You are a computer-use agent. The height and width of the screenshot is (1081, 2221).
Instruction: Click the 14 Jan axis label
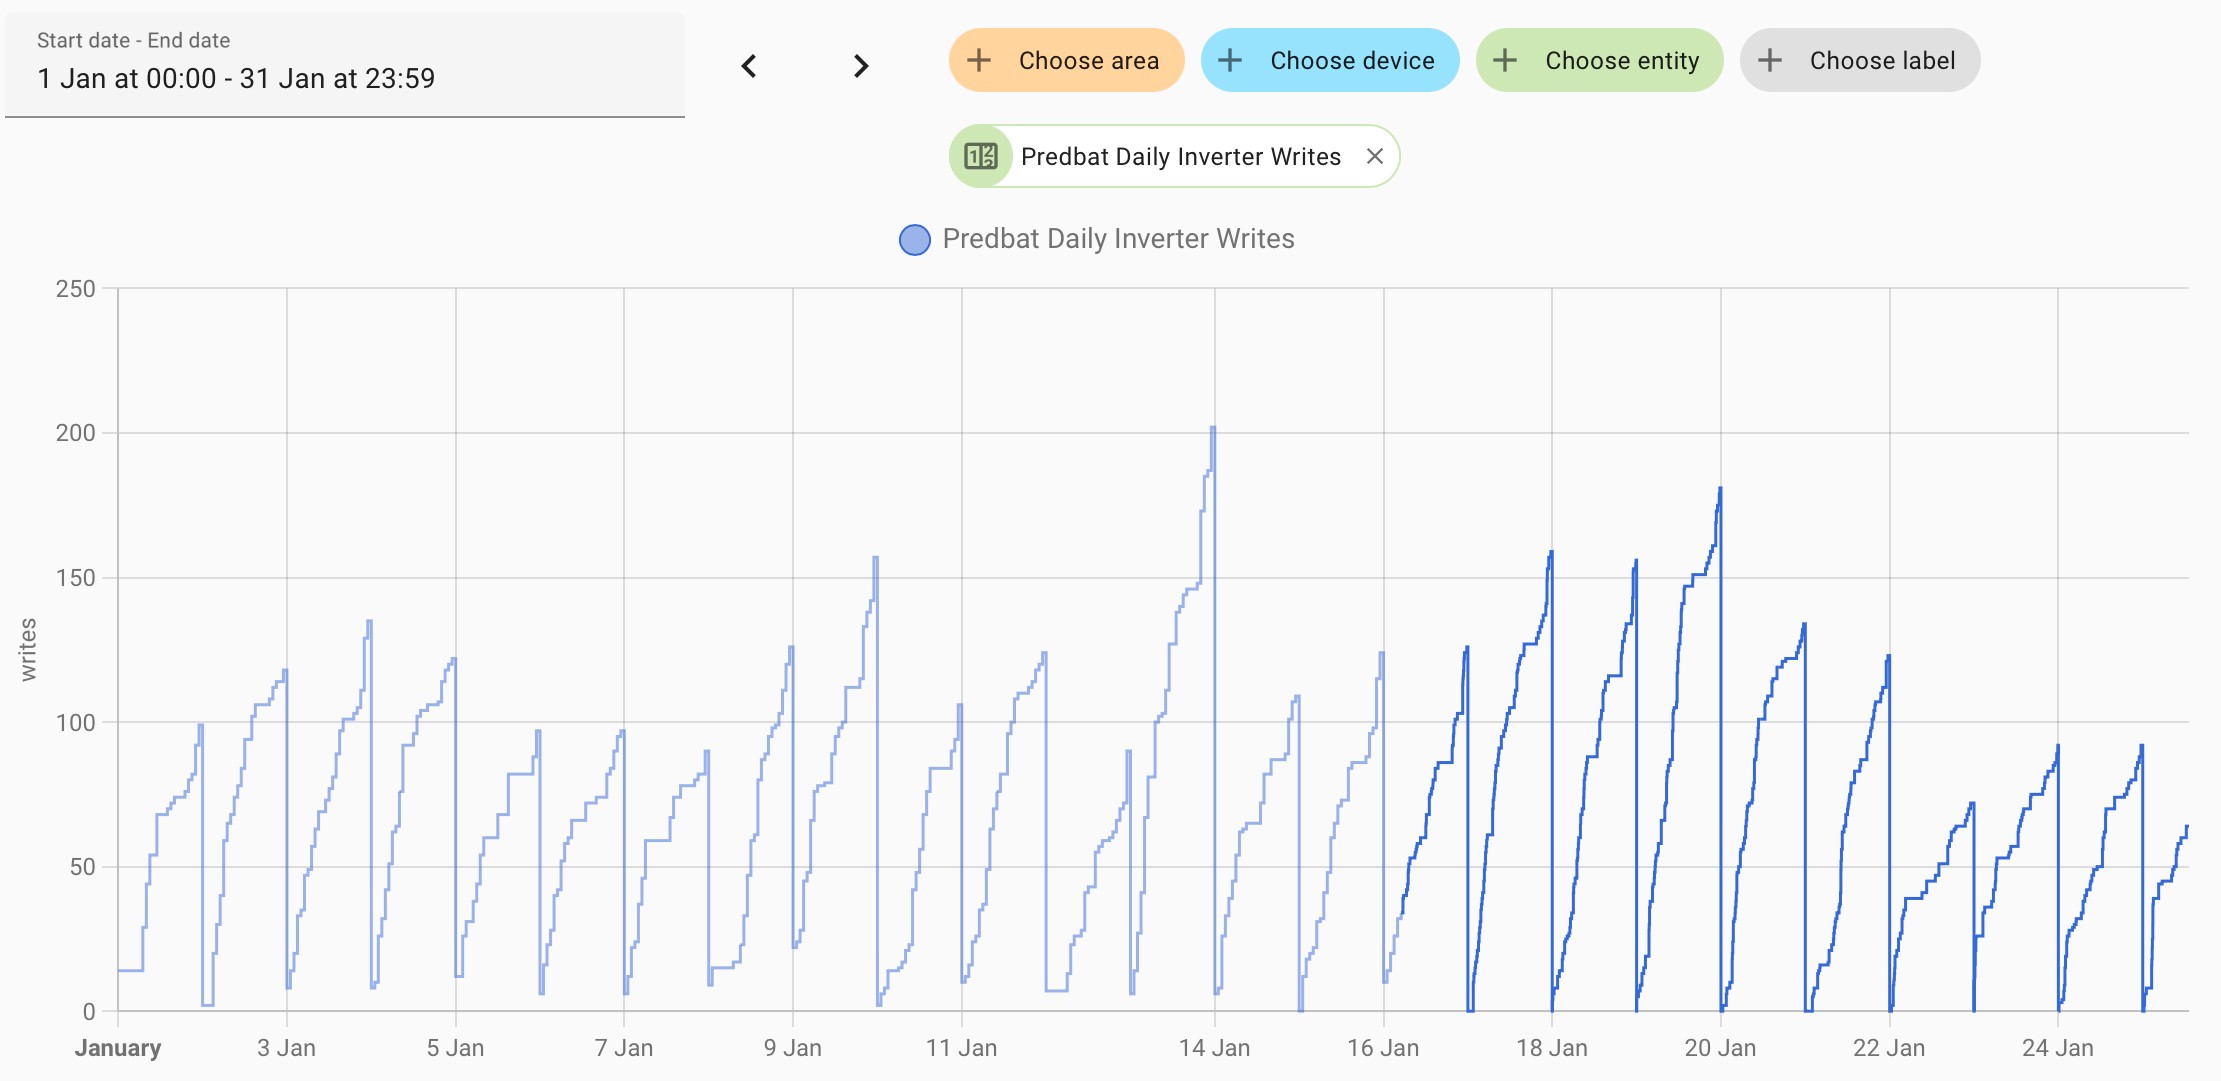point(1214,1048)
